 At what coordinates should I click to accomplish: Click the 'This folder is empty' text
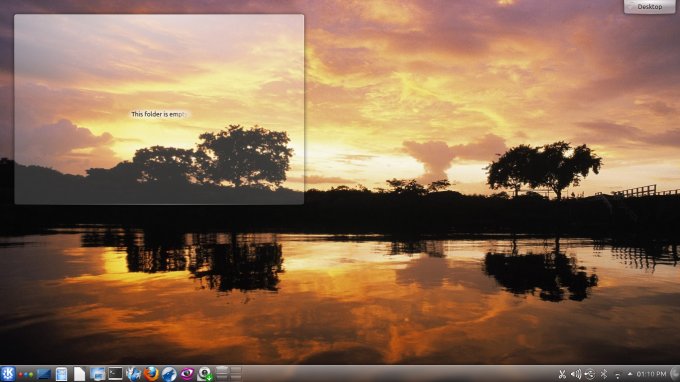pyautogui.click(x=159, y=114)
